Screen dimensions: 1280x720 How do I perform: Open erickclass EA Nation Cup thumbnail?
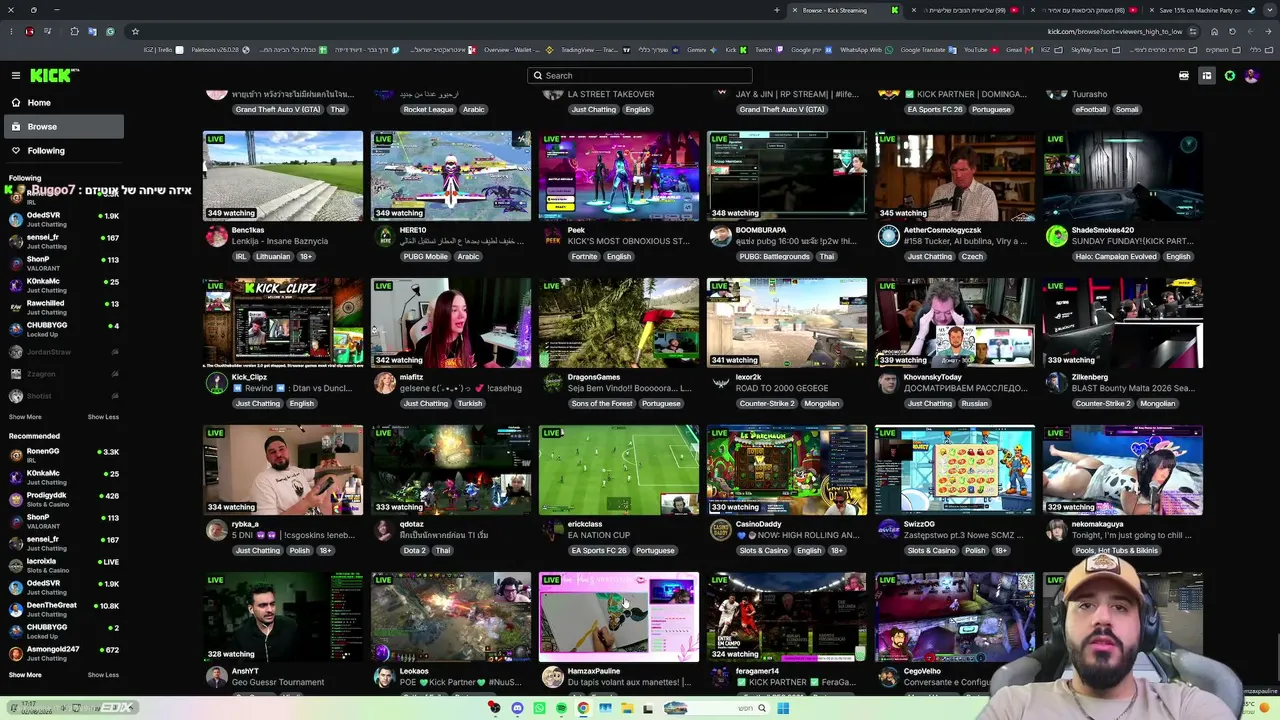pos(619,470)
